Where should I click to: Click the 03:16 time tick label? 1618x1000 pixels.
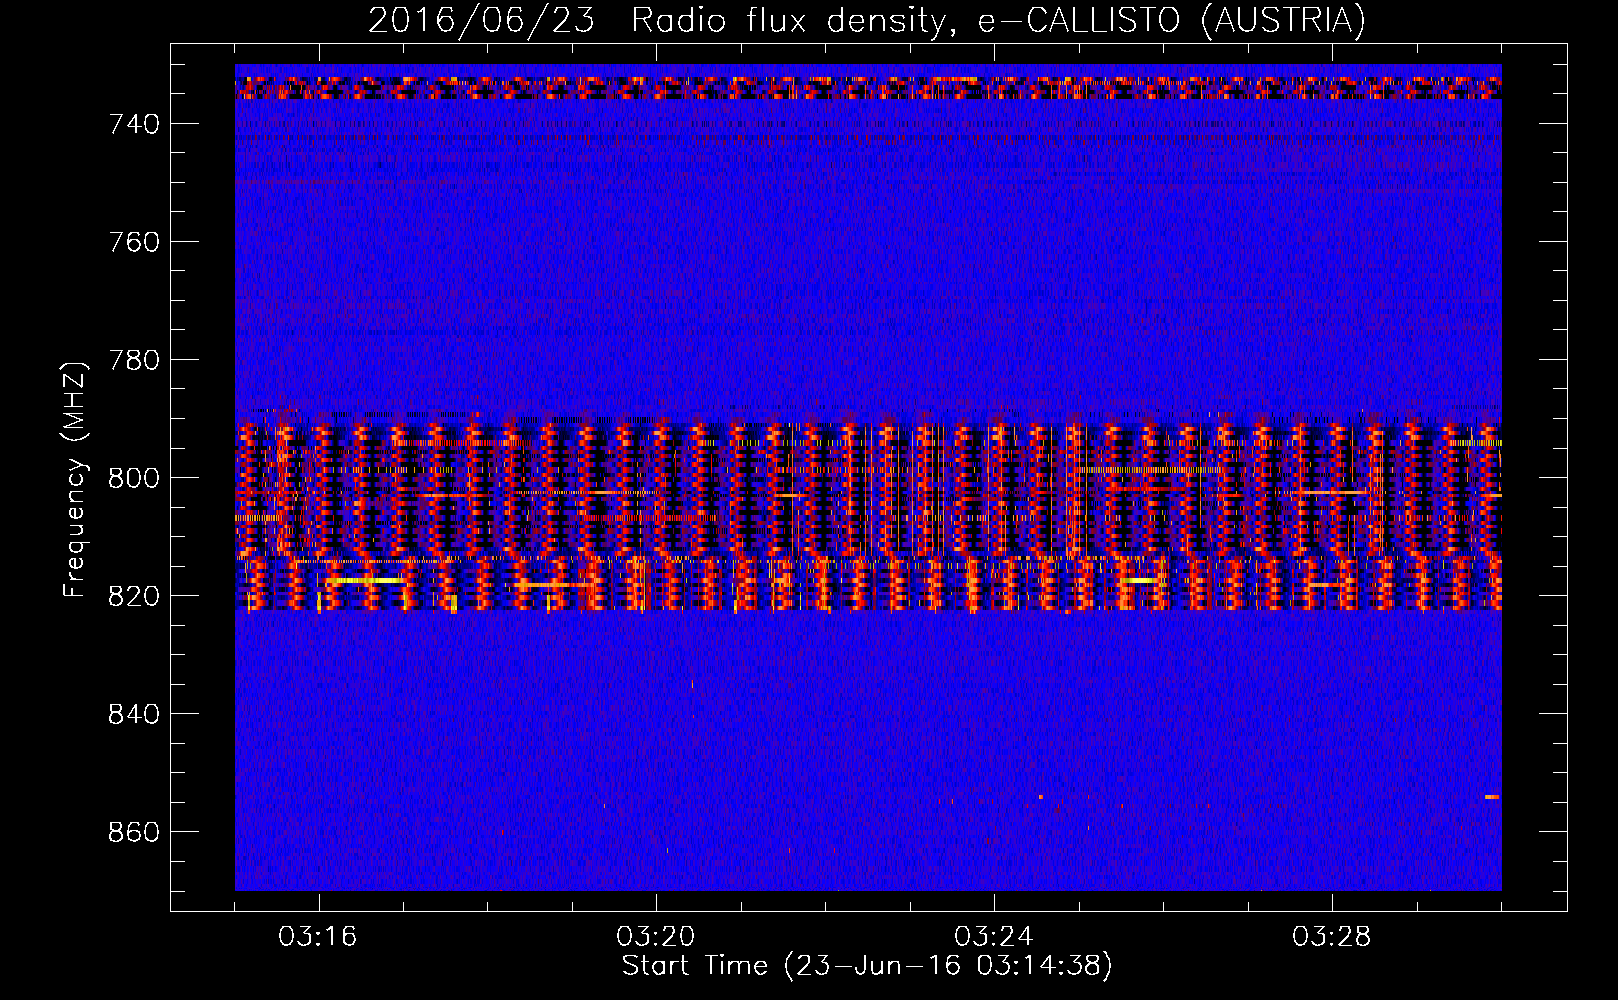pos(318,937)
